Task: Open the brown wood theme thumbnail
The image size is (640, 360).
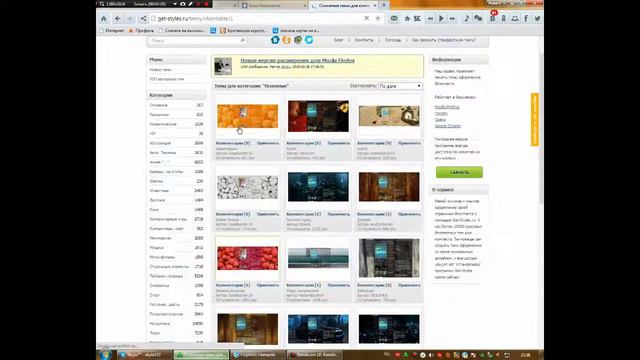Action: [x=389, y=187]
